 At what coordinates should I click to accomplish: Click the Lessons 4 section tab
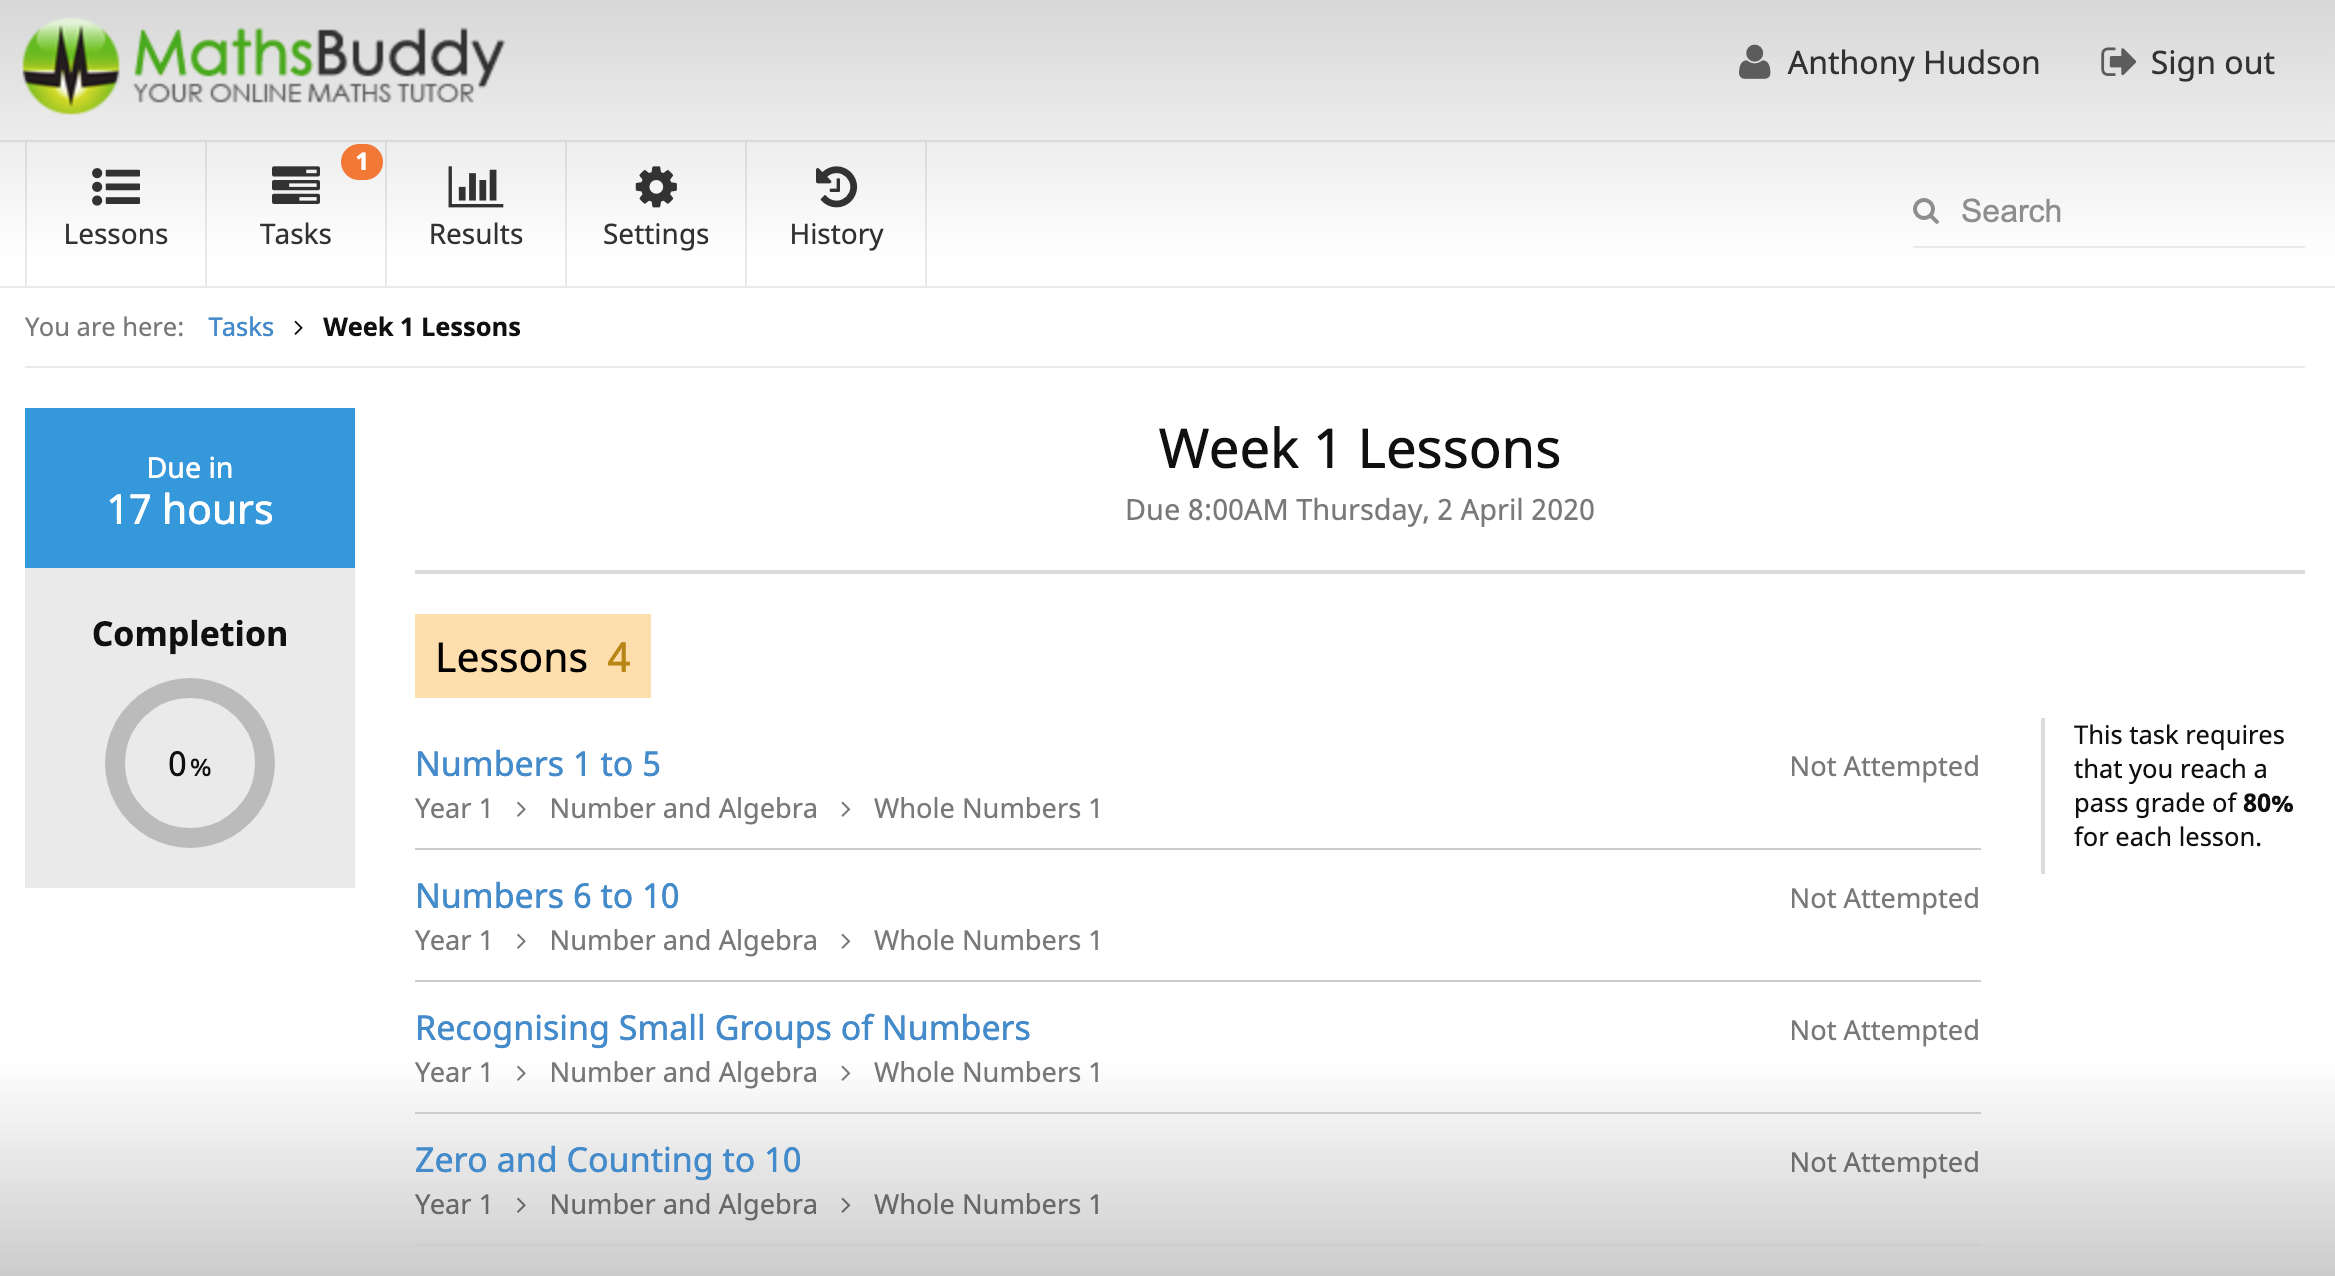(532, 657)
